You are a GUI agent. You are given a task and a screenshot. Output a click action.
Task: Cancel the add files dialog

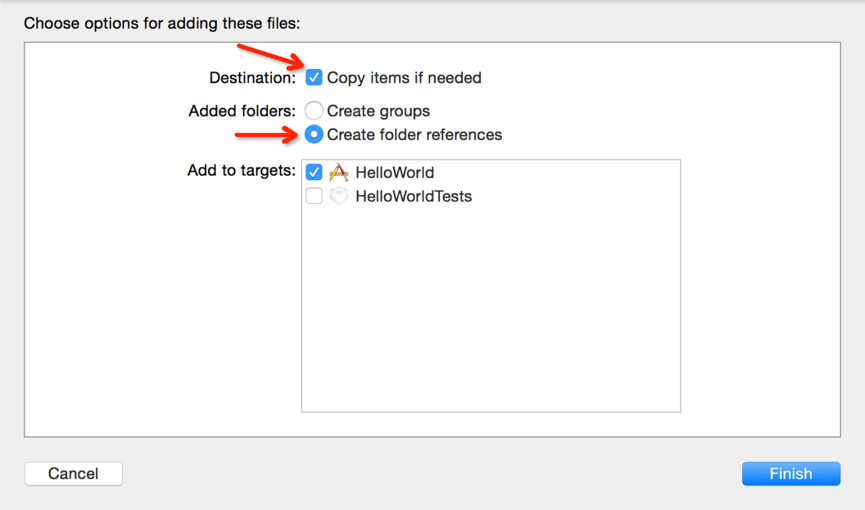coord(73,474)
